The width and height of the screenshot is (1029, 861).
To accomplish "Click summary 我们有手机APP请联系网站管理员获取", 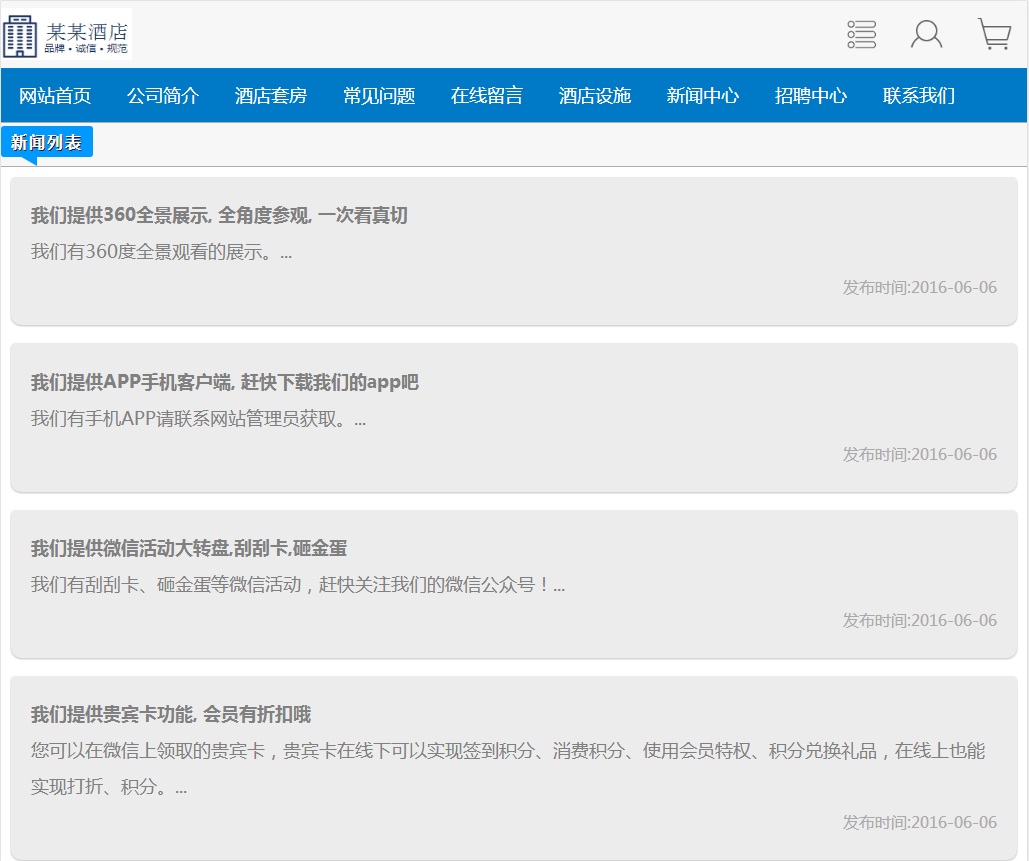I will [198, 419].
